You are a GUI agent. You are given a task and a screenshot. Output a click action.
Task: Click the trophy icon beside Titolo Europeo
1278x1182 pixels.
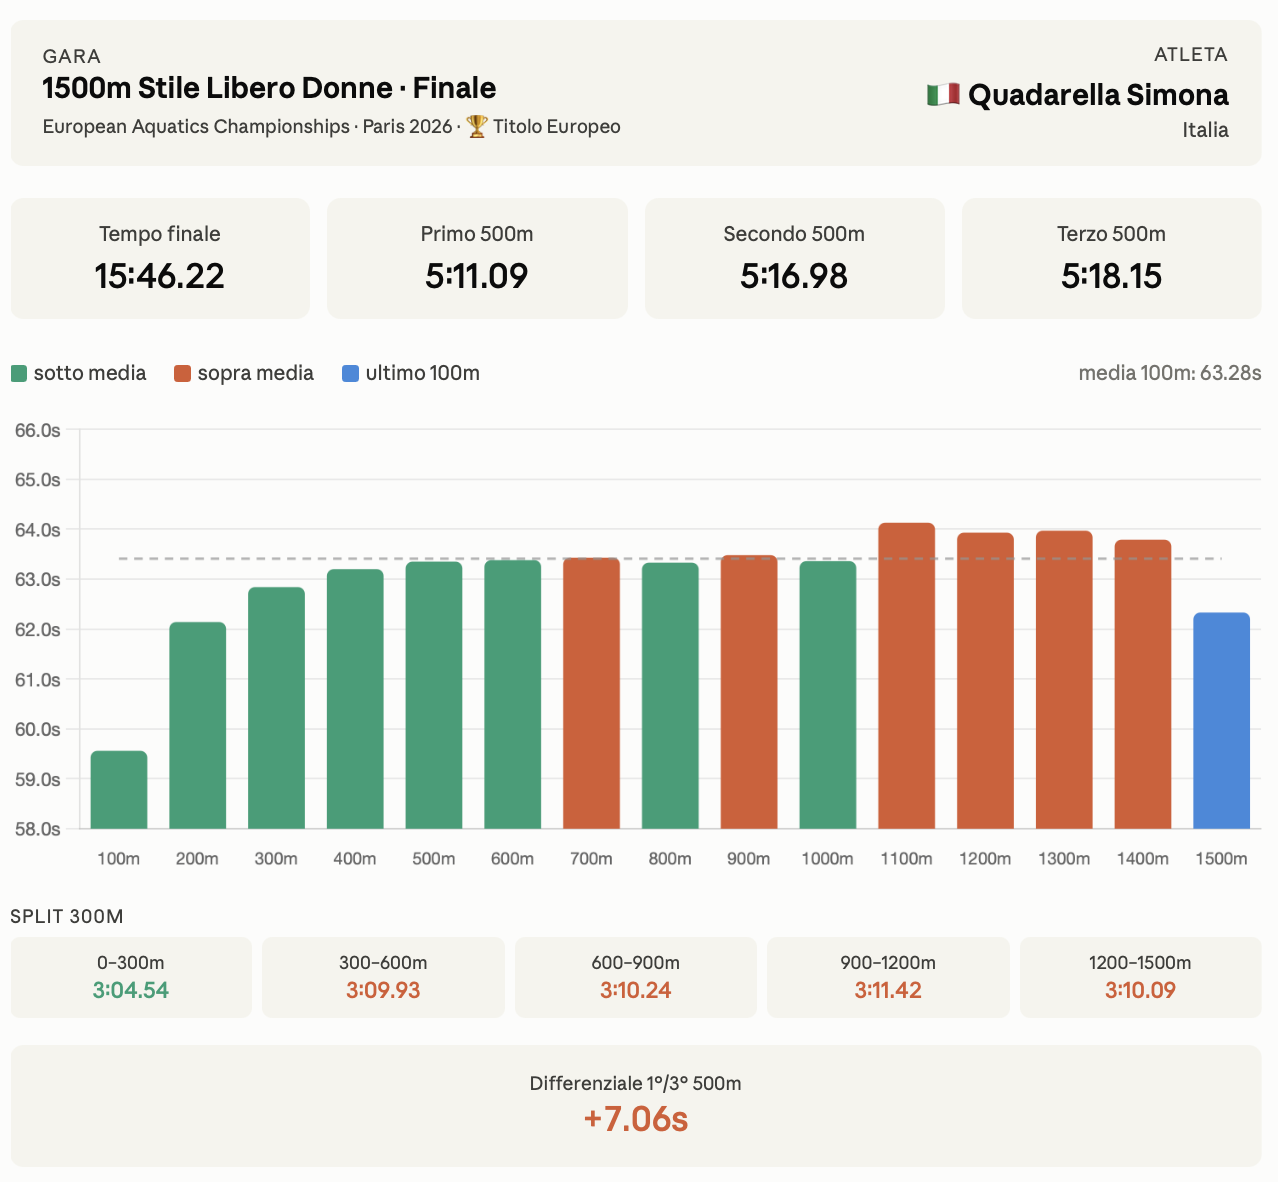477,126
